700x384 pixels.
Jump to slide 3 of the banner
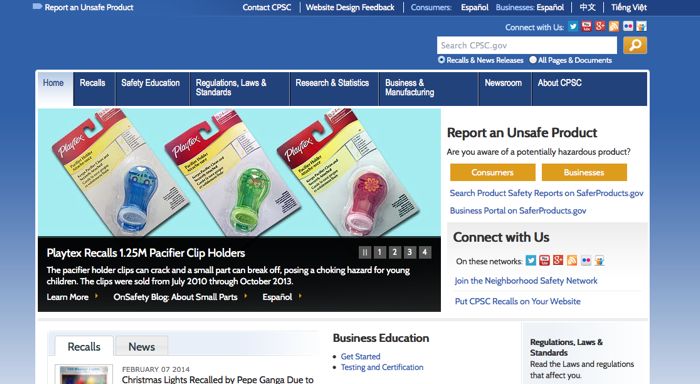click(x=410, y=252)
